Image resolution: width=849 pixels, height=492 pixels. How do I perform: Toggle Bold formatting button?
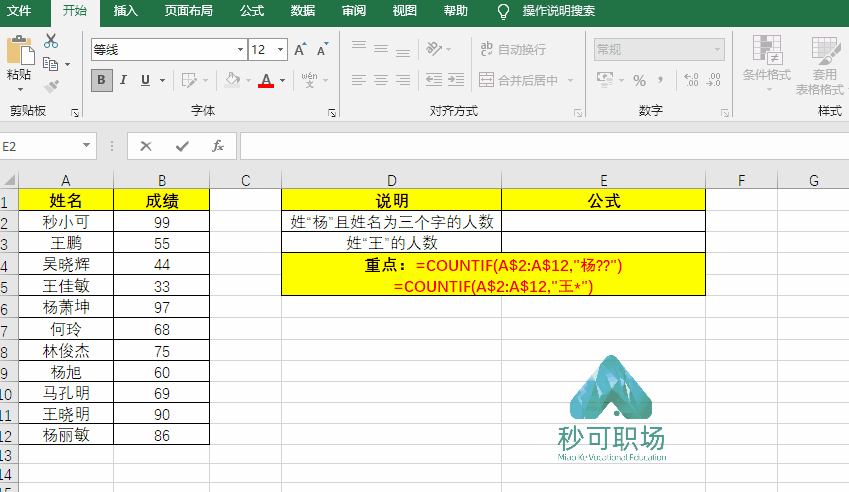click(x=101, y=80)
